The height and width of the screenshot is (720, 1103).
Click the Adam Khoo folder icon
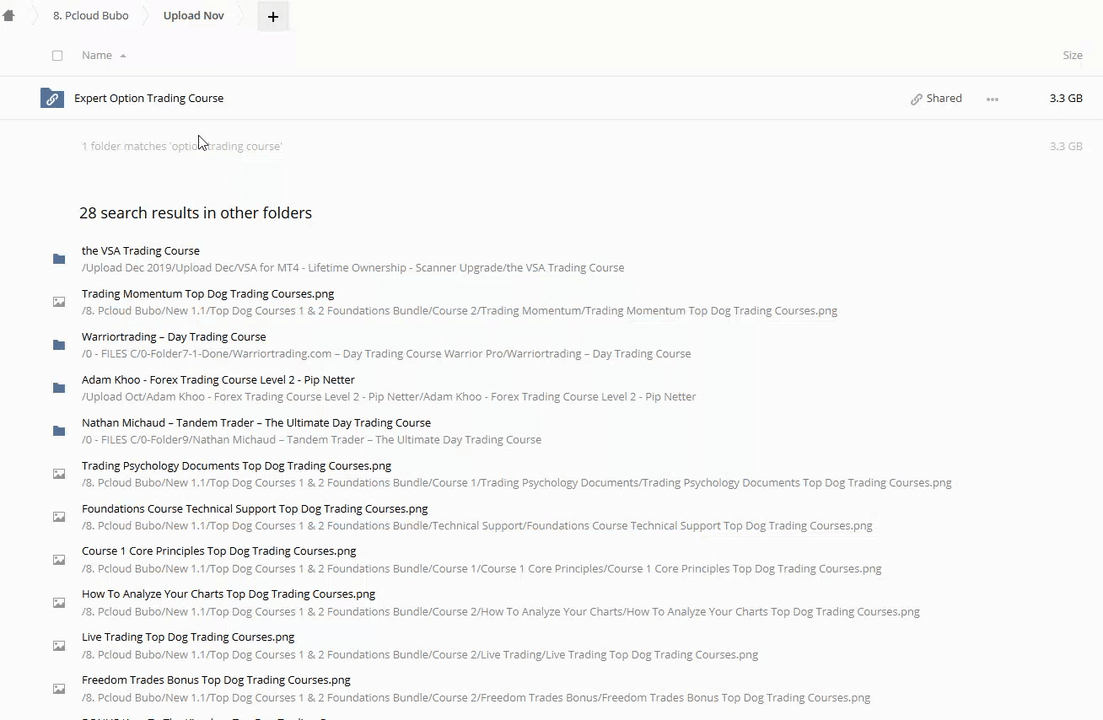(x=59, y=388)
